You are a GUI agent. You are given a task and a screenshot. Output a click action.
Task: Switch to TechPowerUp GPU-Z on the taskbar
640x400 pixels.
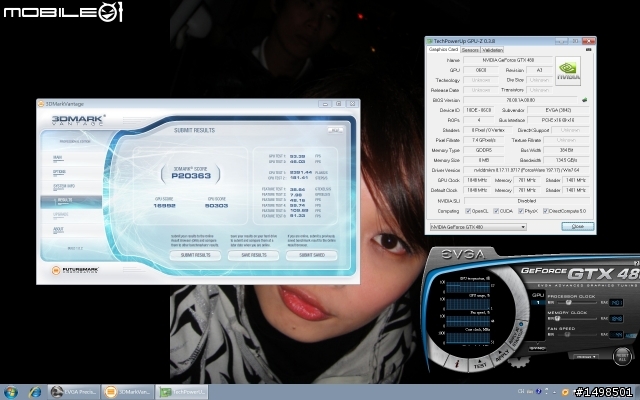tap(182, 392)
